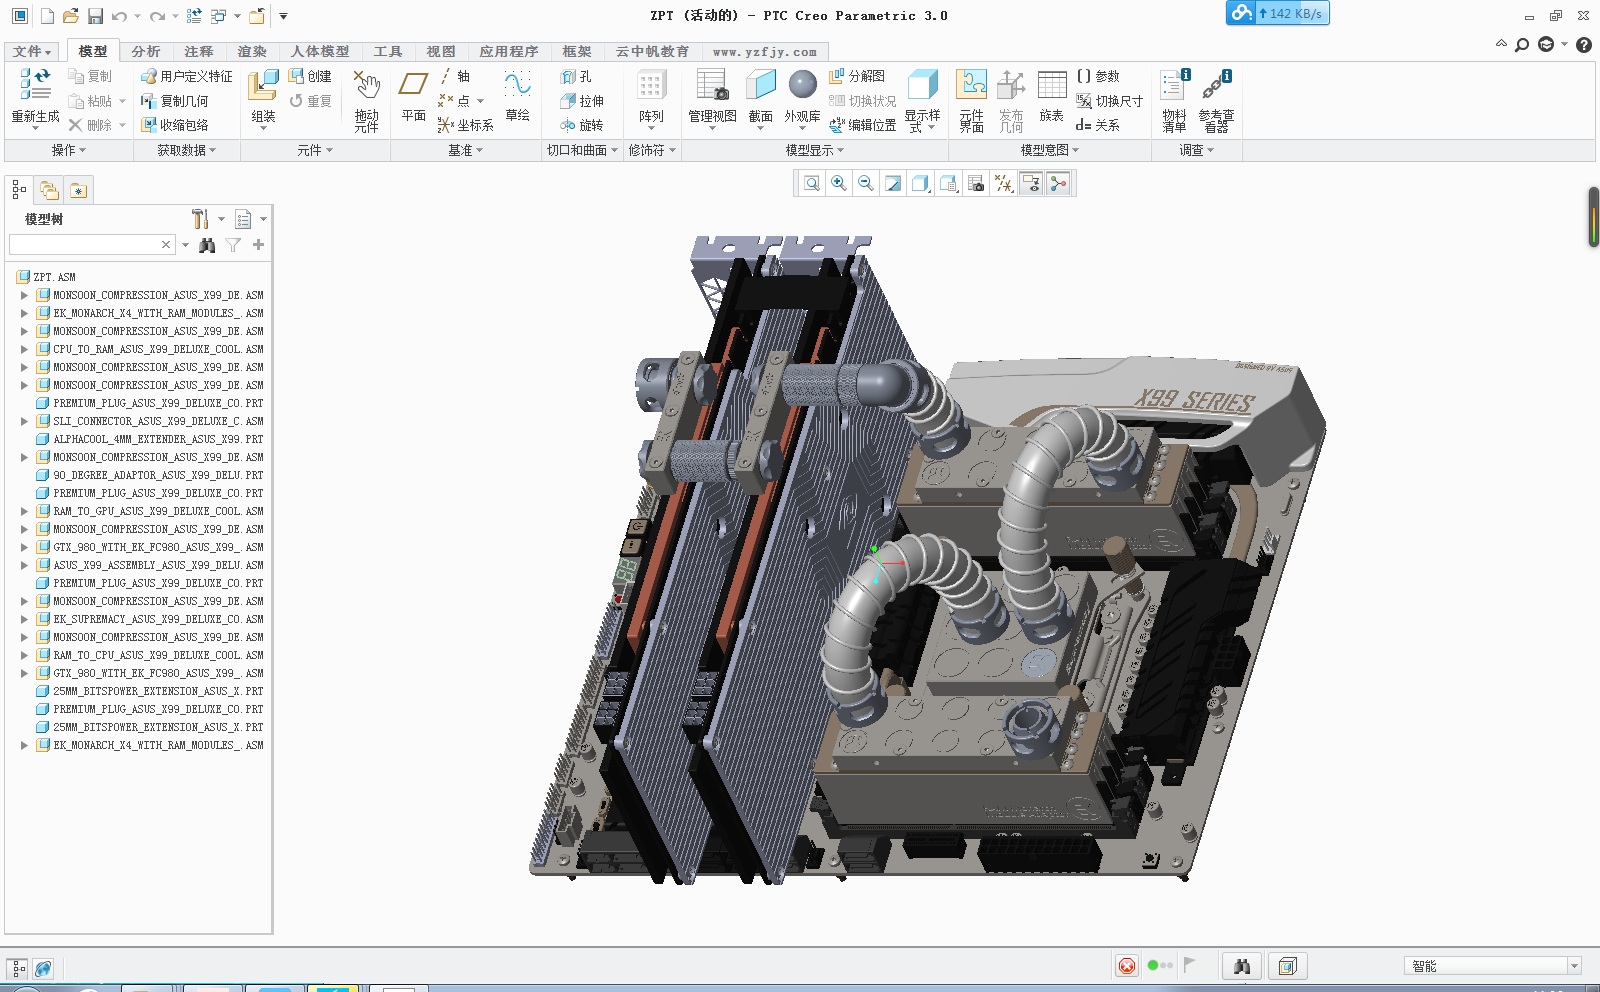Click the Hole (孔) tool icon

pyautogui.click(x=568, y=77)
